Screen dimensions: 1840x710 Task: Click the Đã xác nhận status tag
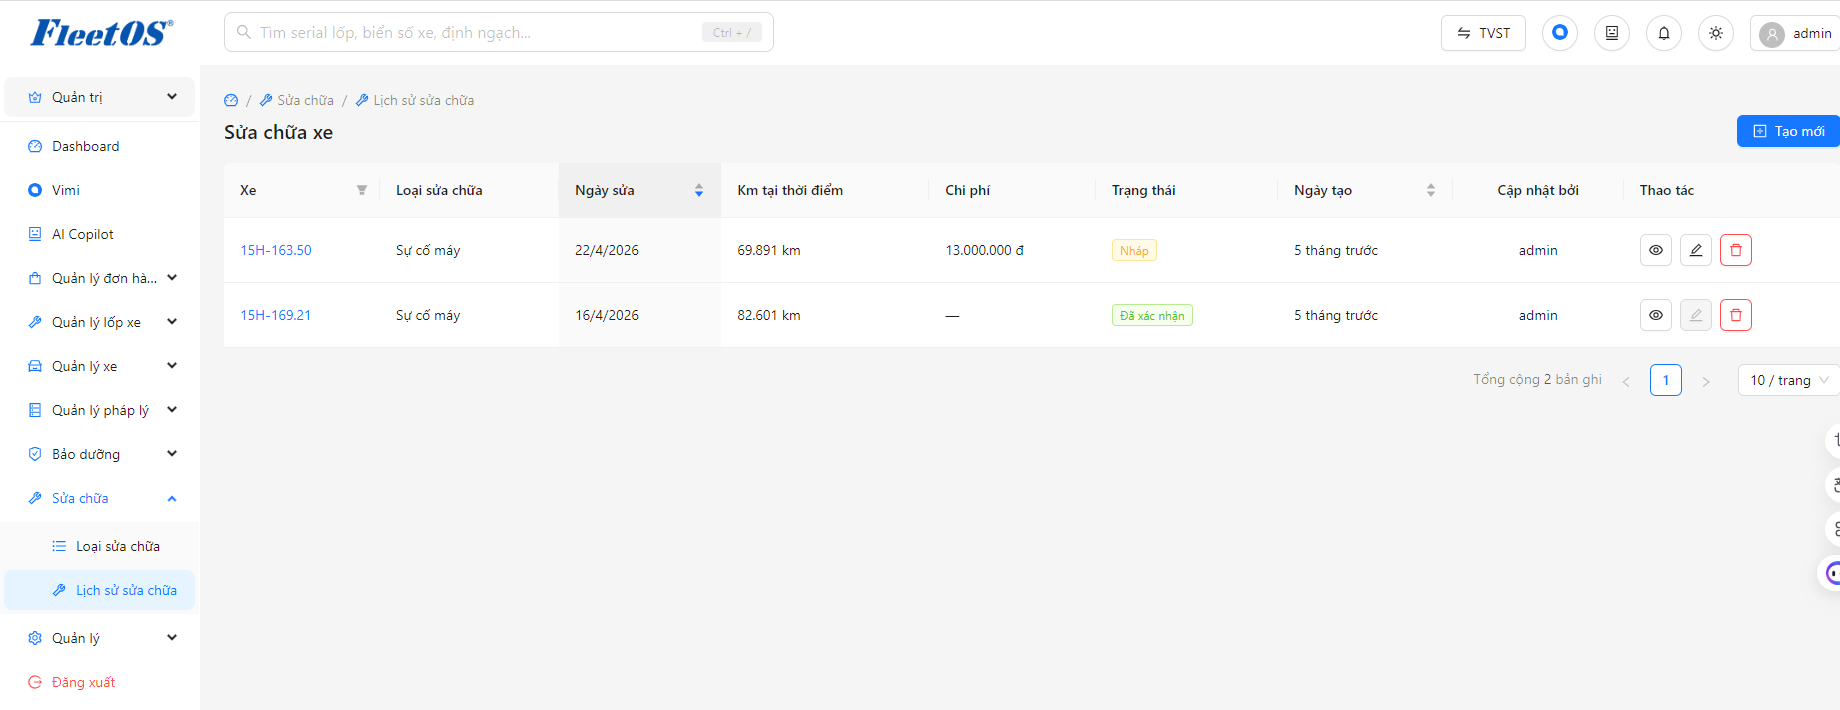1152,315
